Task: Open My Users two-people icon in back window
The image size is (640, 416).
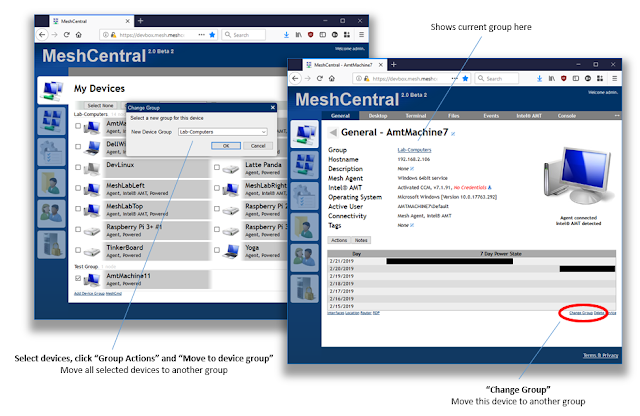Action: point(51,214)
